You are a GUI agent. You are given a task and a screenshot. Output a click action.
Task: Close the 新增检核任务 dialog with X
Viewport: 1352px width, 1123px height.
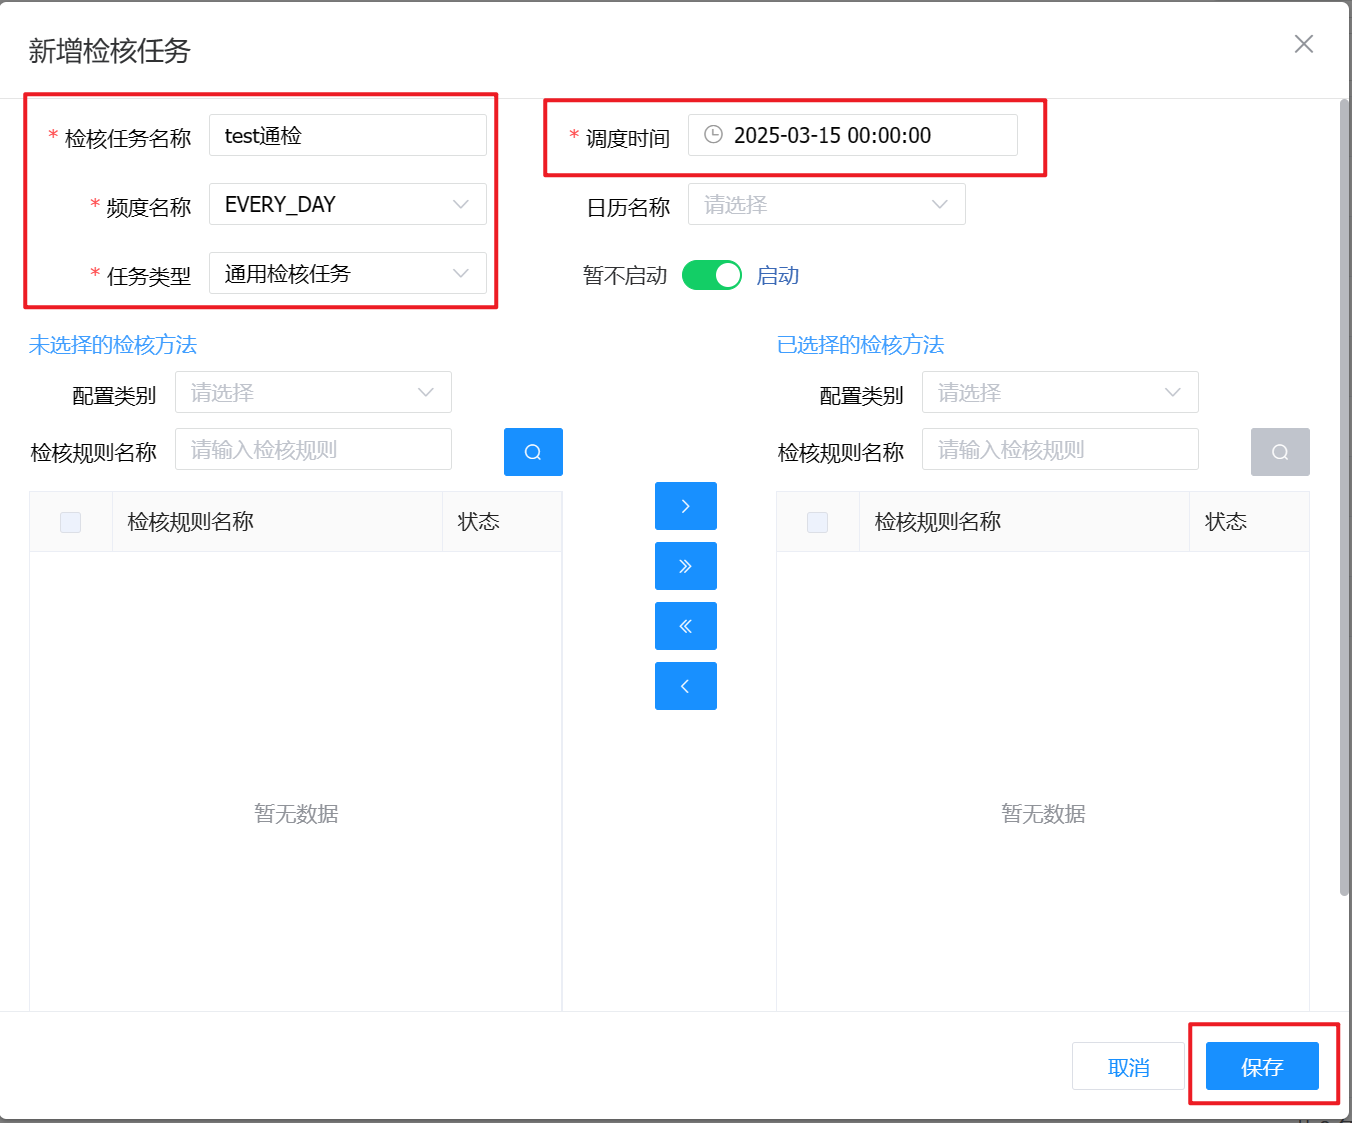1303,44
